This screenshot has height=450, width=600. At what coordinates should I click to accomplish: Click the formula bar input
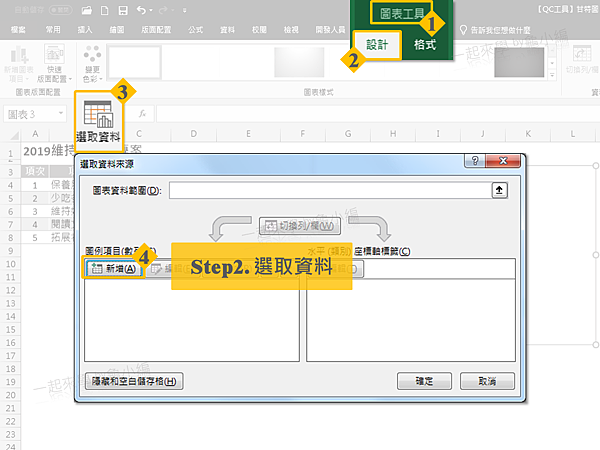(378, 114)
